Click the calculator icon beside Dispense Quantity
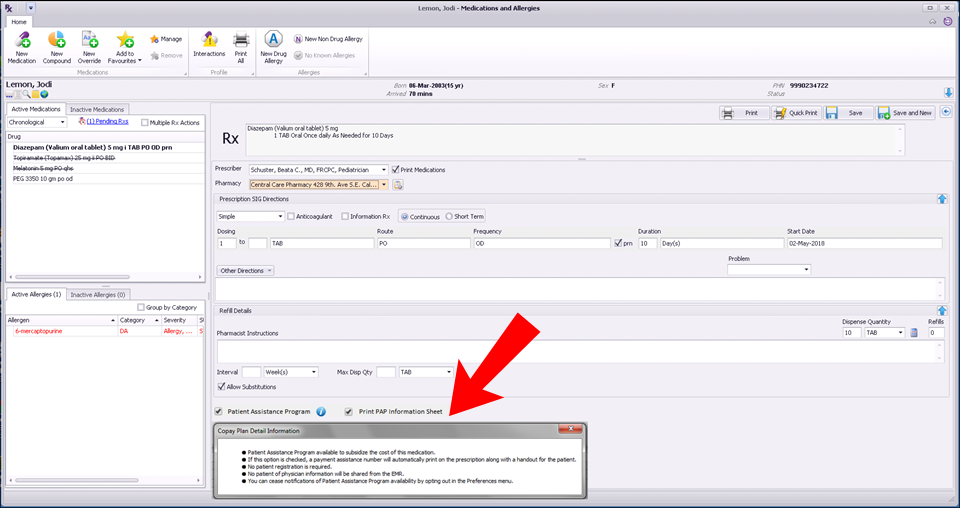Image resolution: width=960 pixels, height=508 pixels. click(914, 333)
